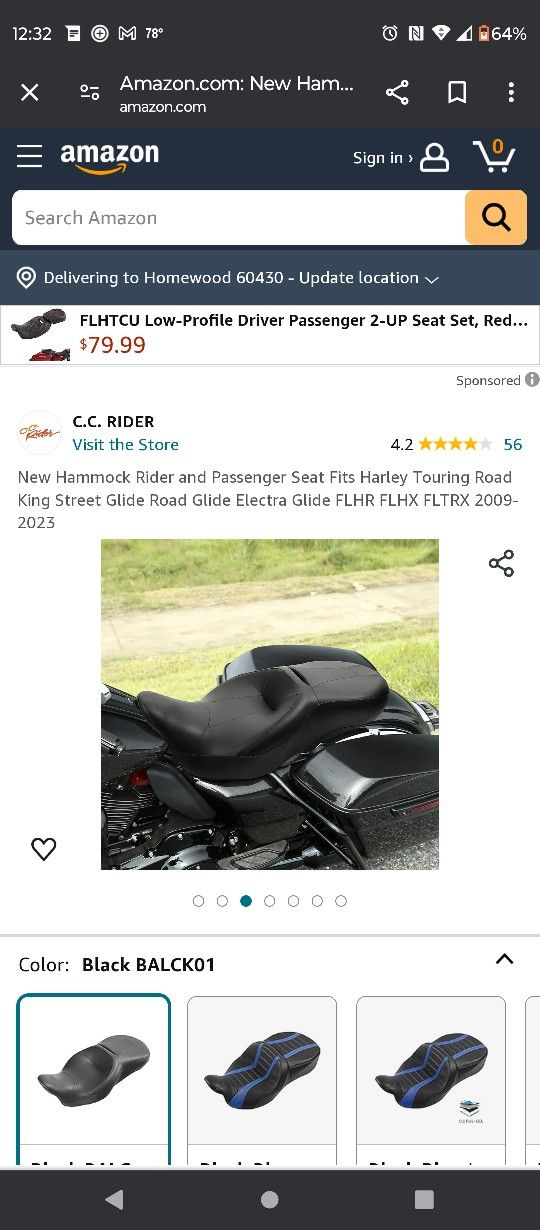The height and width of the screenshot is (1230, 540).
Task: Open the 56 customer ratings
Action: coord(513,444)
